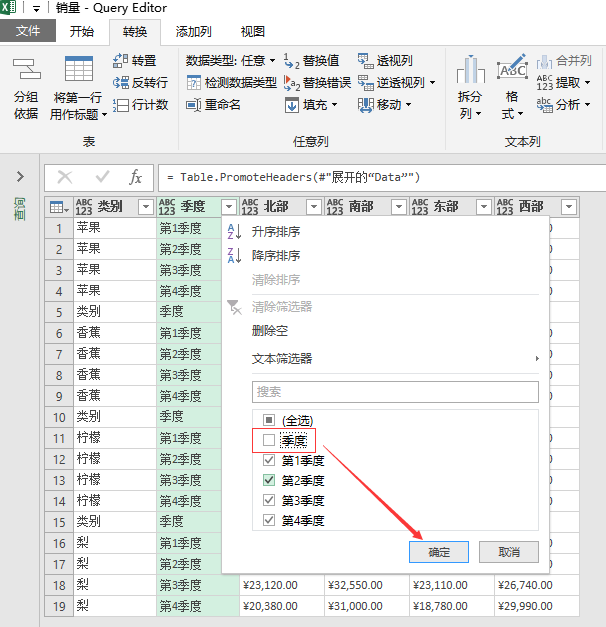The width and height of the screenshot is (606, 627).
Task: Click the Transpose (转置) icon
Action: 121,61
